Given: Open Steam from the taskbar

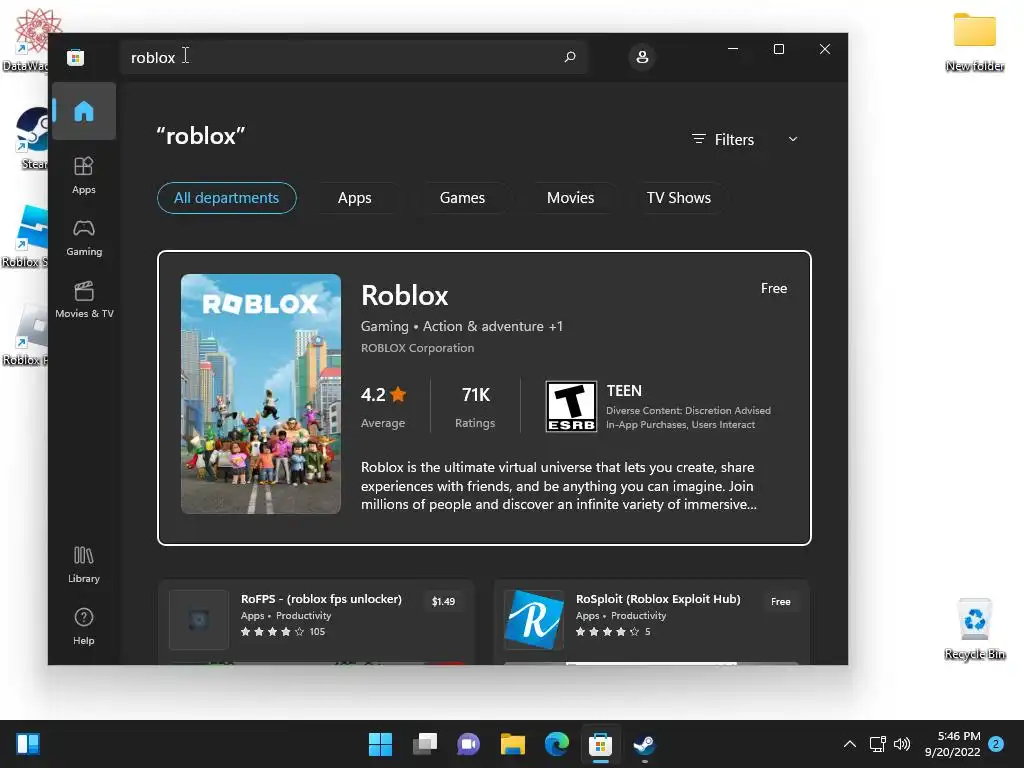Looking at the screenshot, I should point(645,744).
